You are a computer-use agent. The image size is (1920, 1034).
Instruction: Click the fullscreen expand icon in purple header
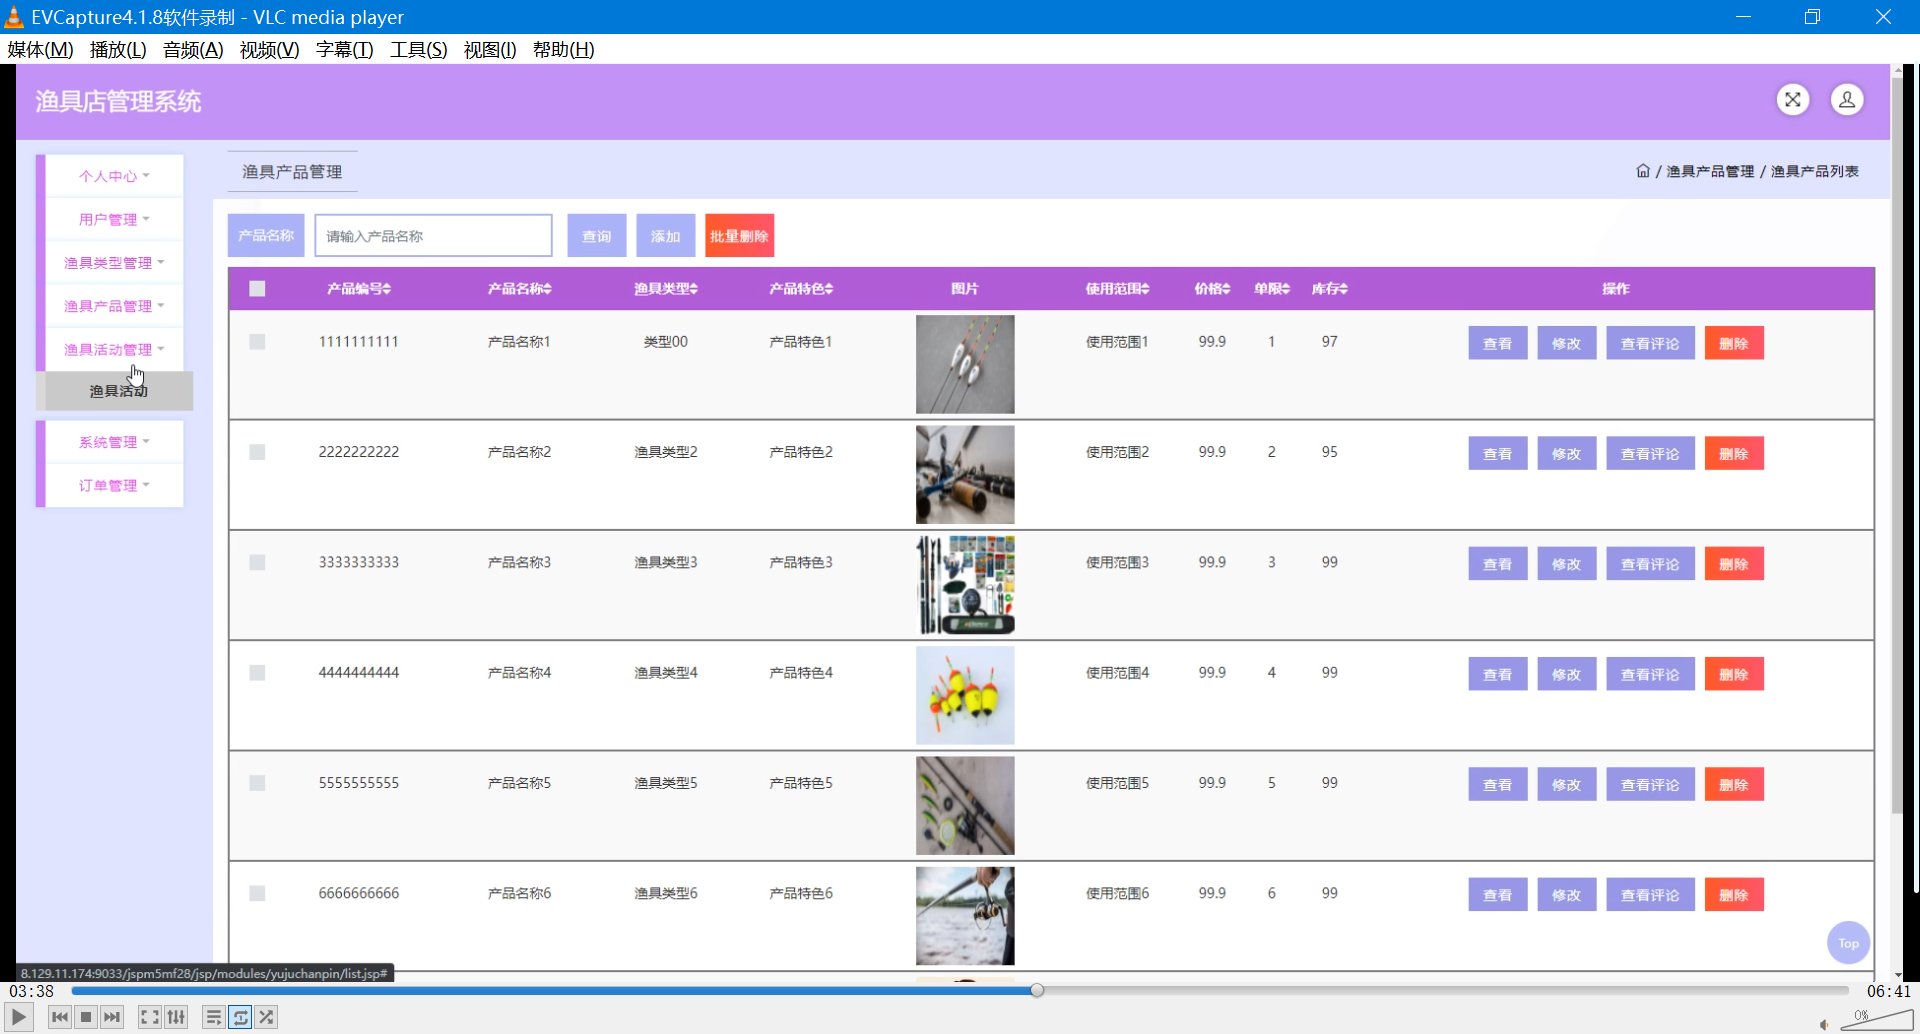point(1793,100)
